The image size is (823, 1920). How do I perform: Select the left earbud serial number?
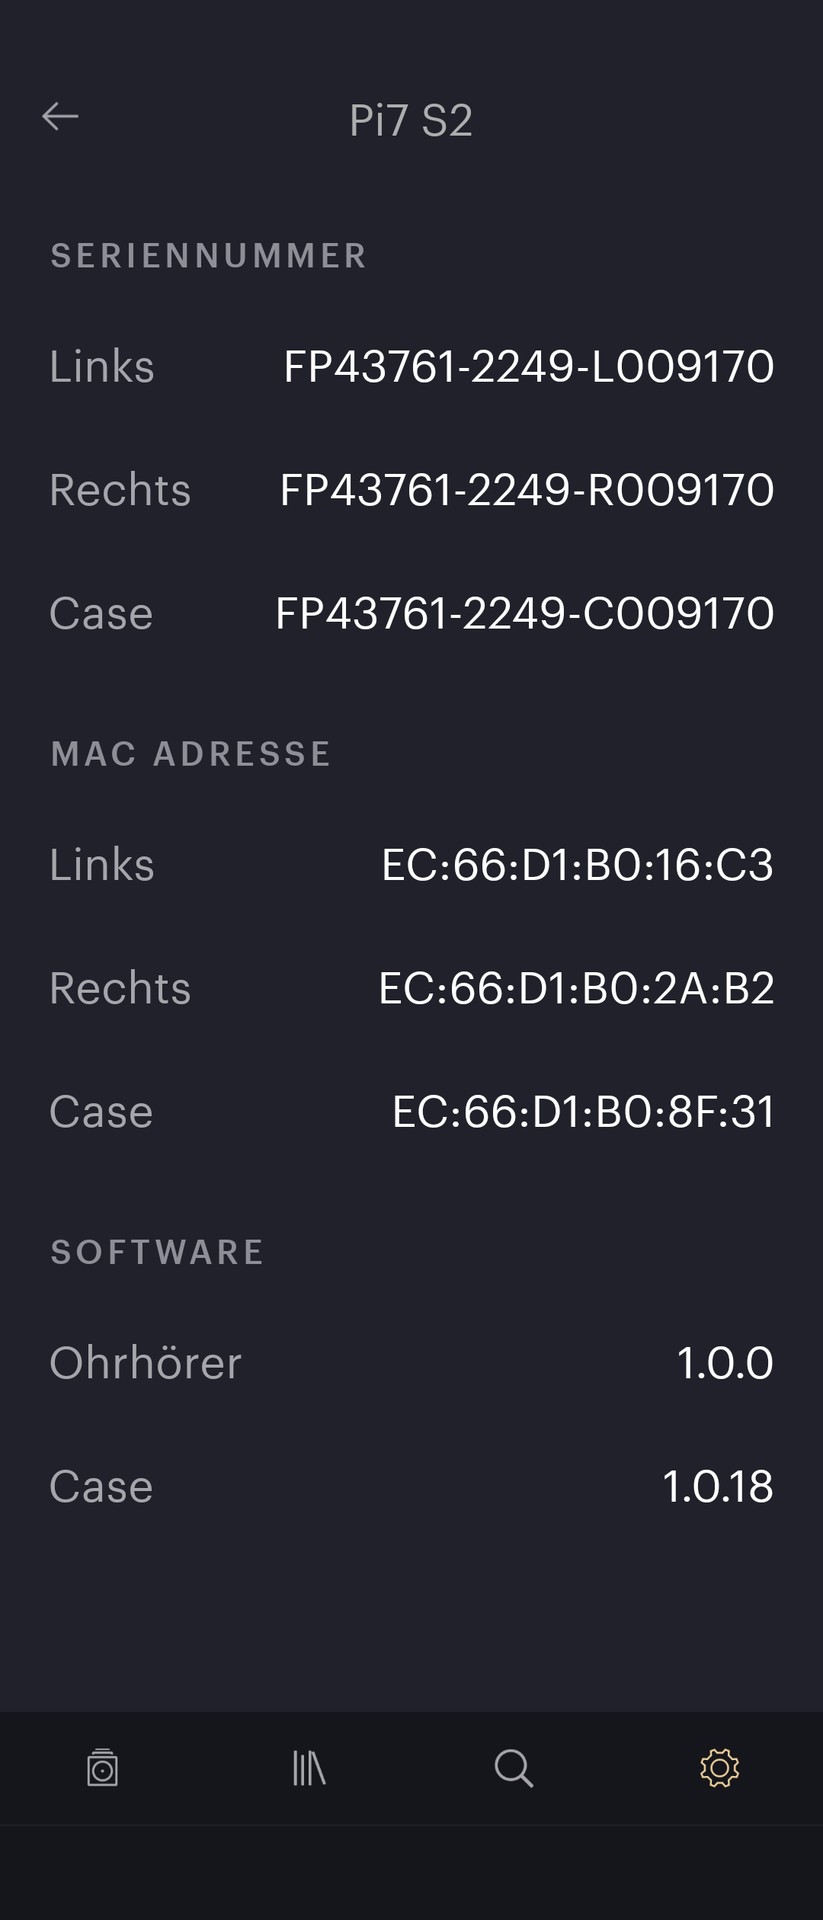pyautogui.click(x=528, y=367)
